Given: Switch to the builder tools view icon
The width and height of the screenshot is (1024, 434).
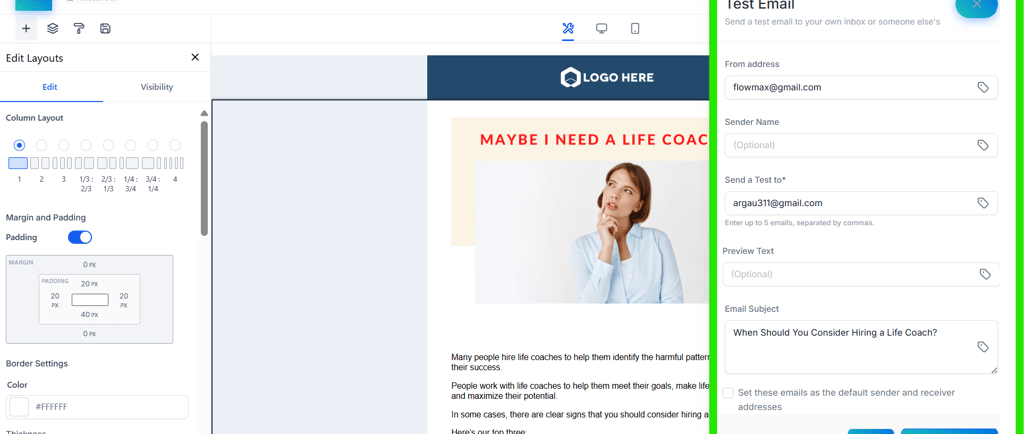Looking at the screenshot, I should coord(568,29).
